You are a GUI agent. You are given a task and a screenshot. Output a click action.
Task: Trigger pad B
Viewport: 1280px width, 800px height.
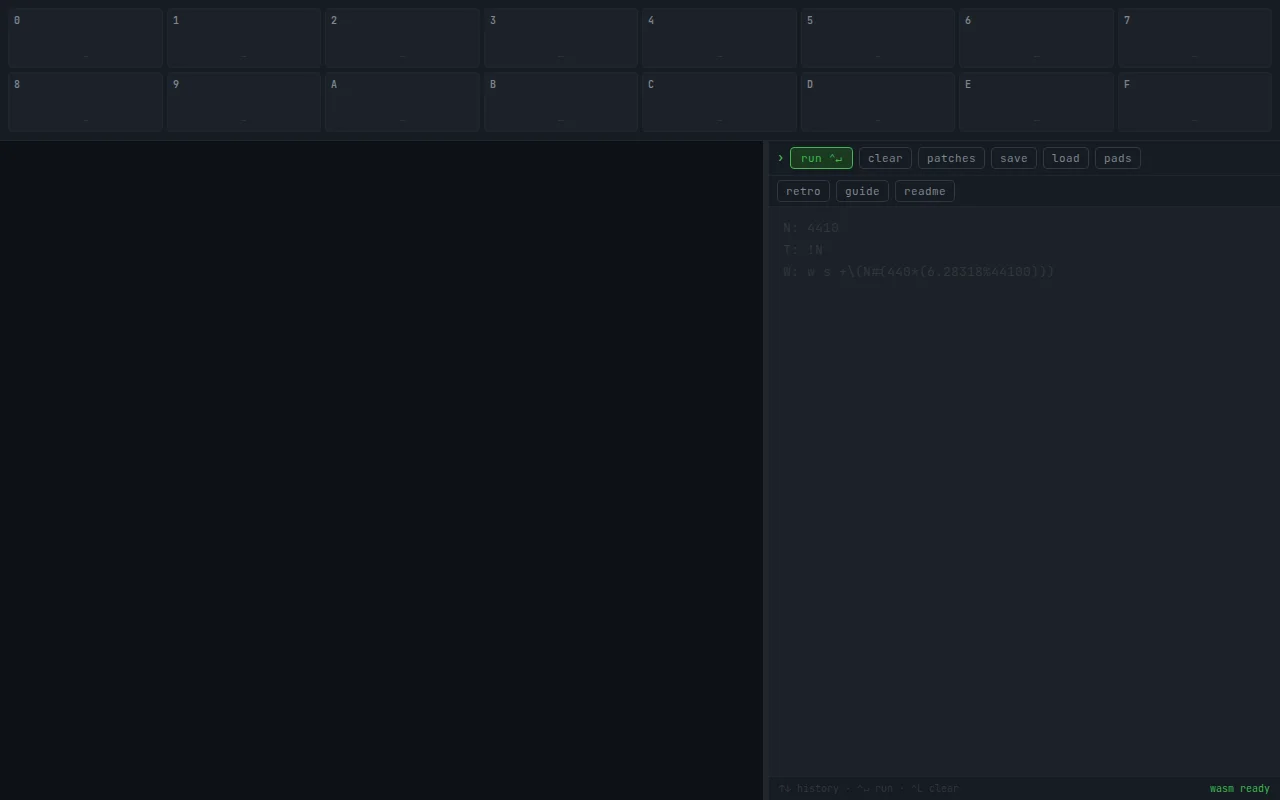tap(561, 102)
